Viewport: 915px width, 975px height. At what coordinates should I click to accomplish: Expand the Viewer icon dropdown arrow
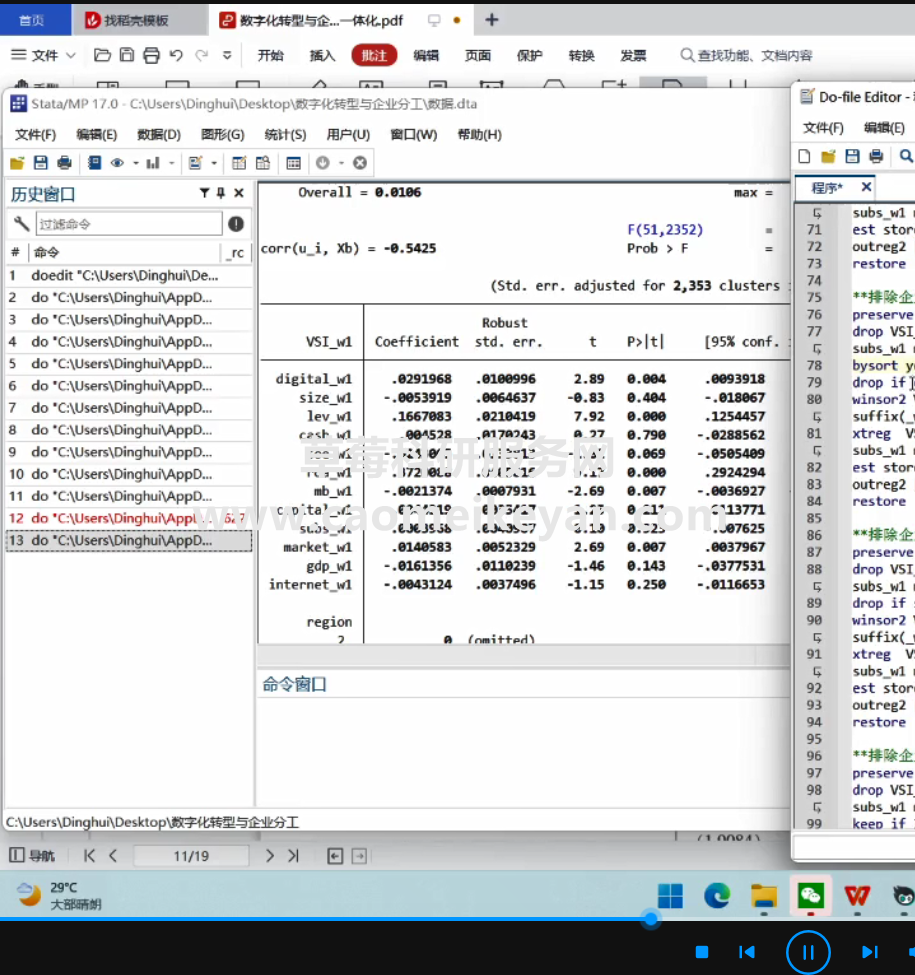(x=136, y=164)
